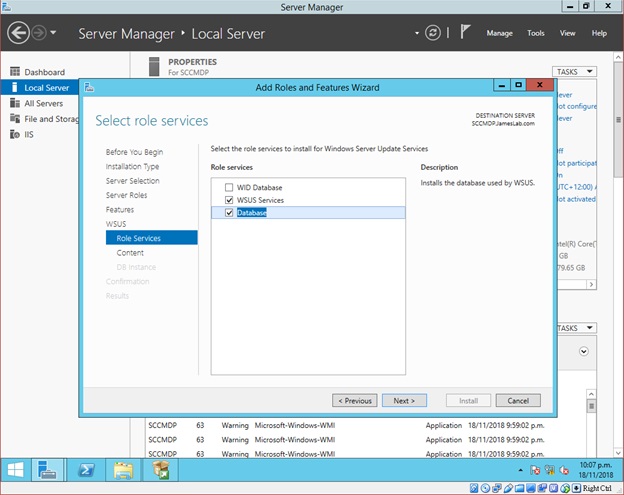Image resolution: width=624 pixels, height=495 pixels.
Task: Click the Local Server sidebar icon
Action: [x=15, y=88]
